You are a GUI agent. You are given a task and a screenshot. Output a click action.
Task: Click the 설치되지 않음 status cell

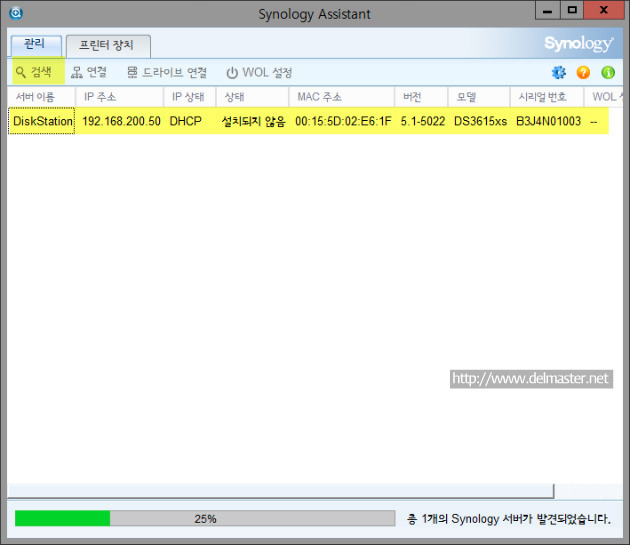coord(254,121)
